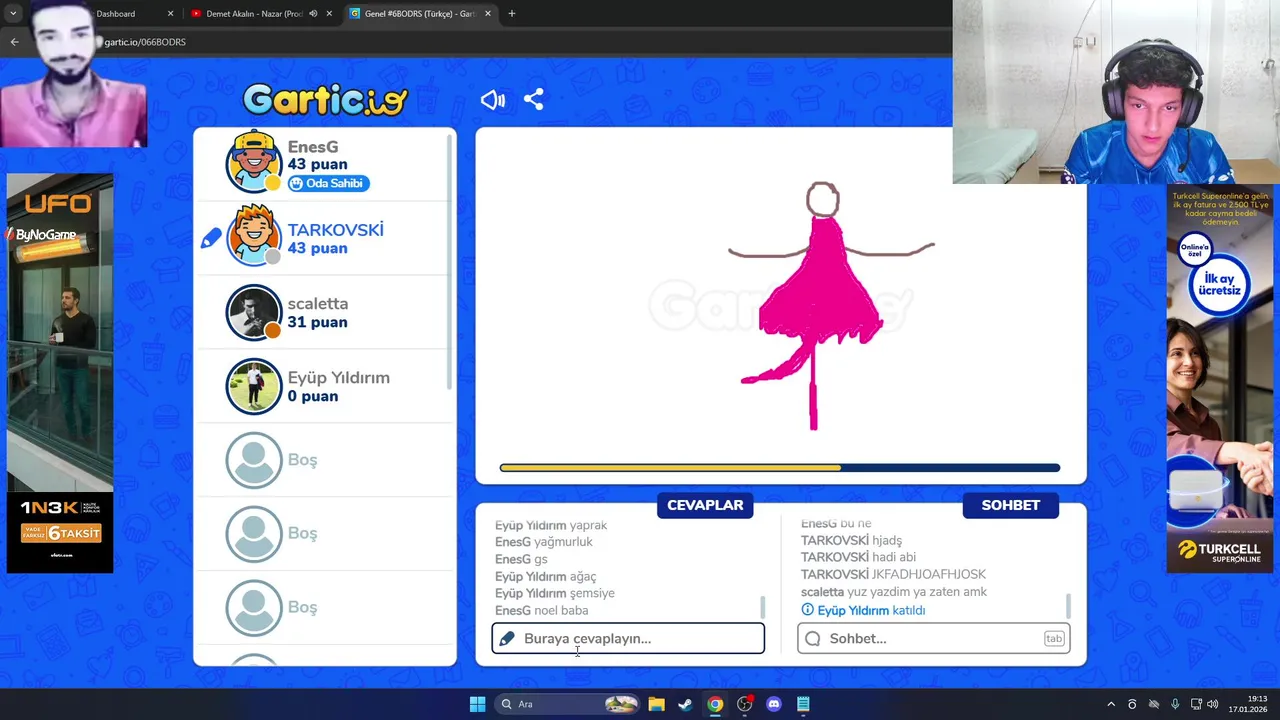Click 'EnesG noel baba' answer line
Screen dimensions: 1280x720
[541, 610]
